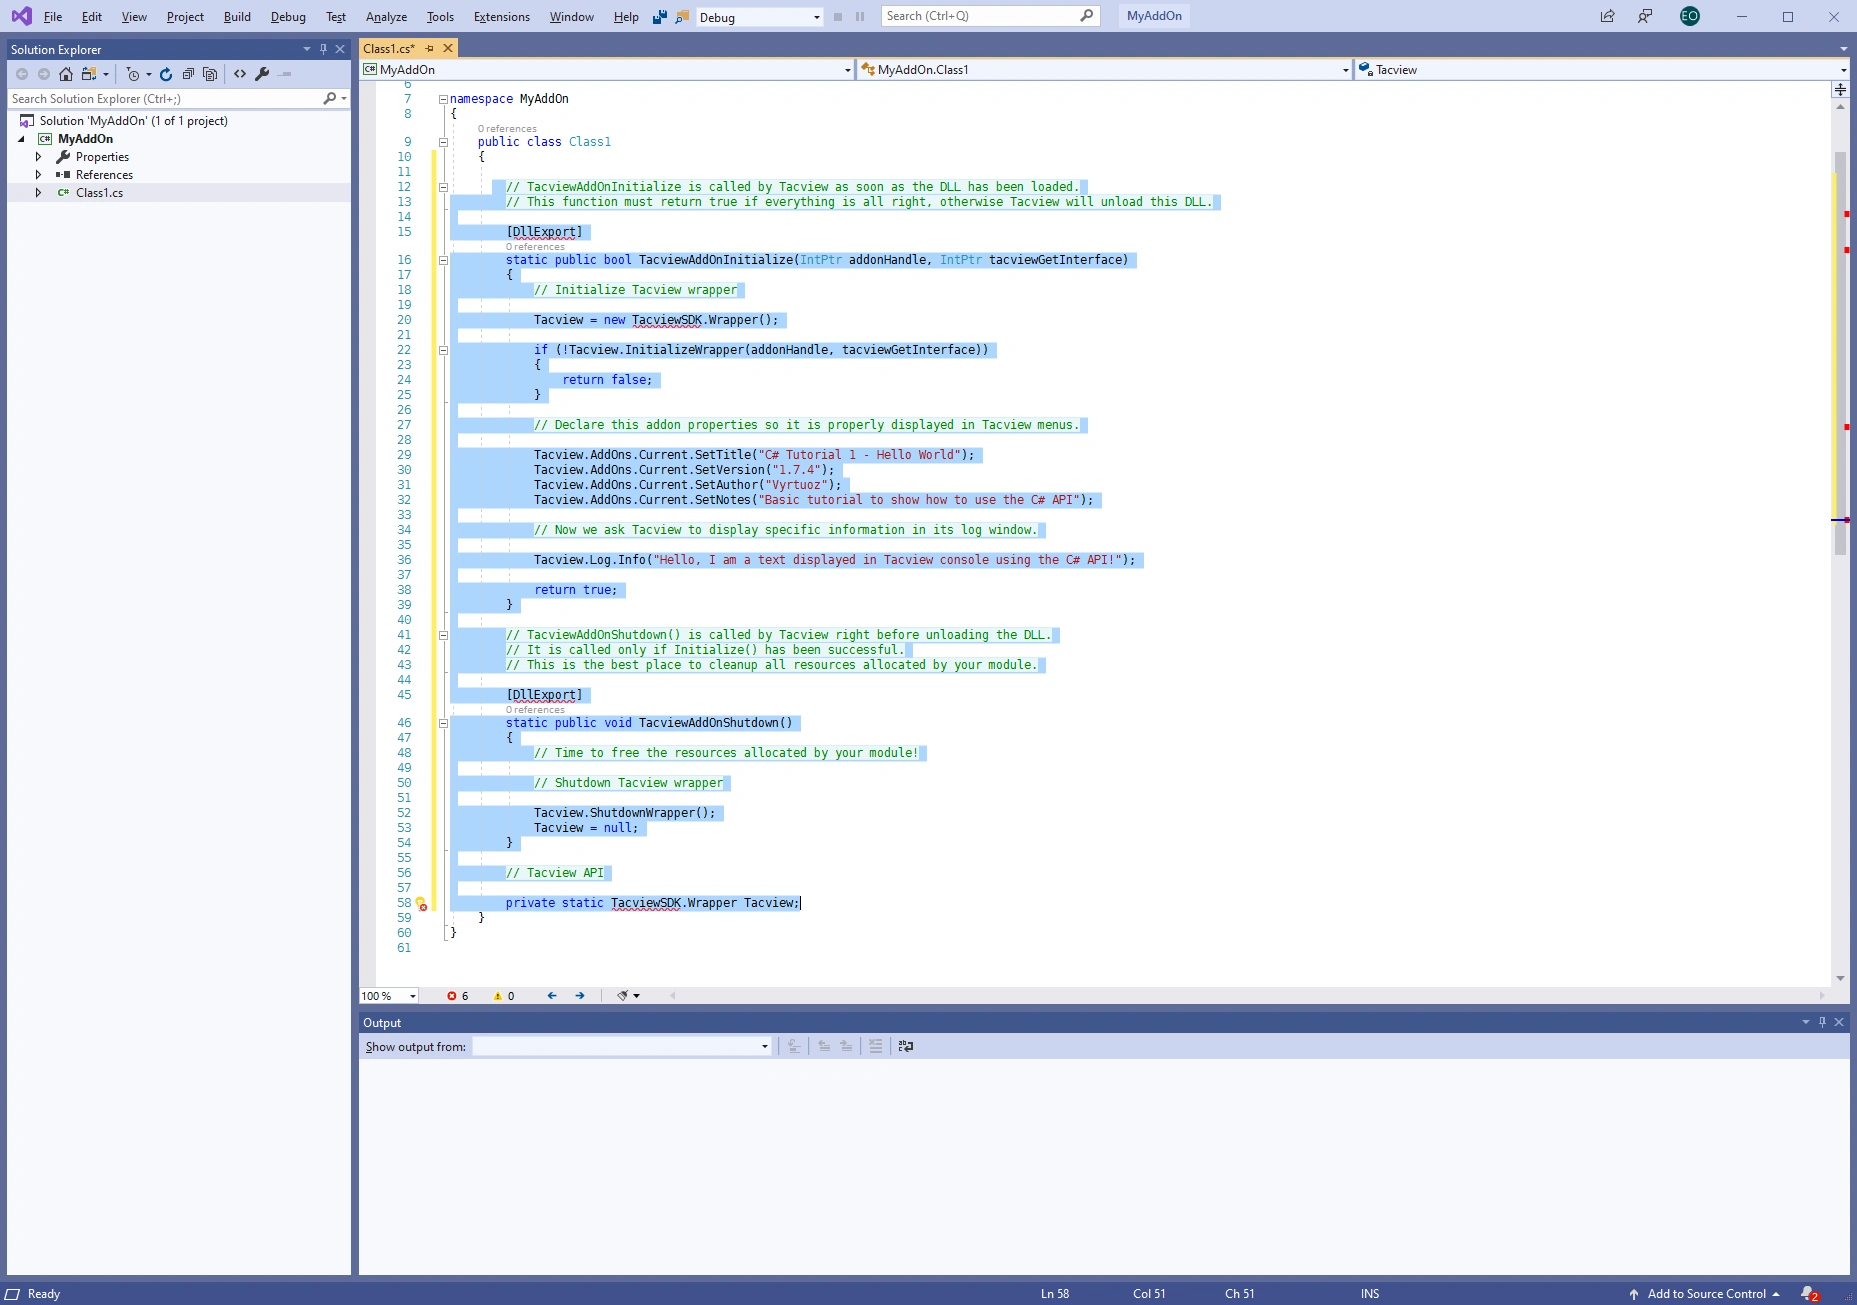The width and height of the screenshot is (1857, 1305).
Task: Open the Build menu
Action: point(237,17)
